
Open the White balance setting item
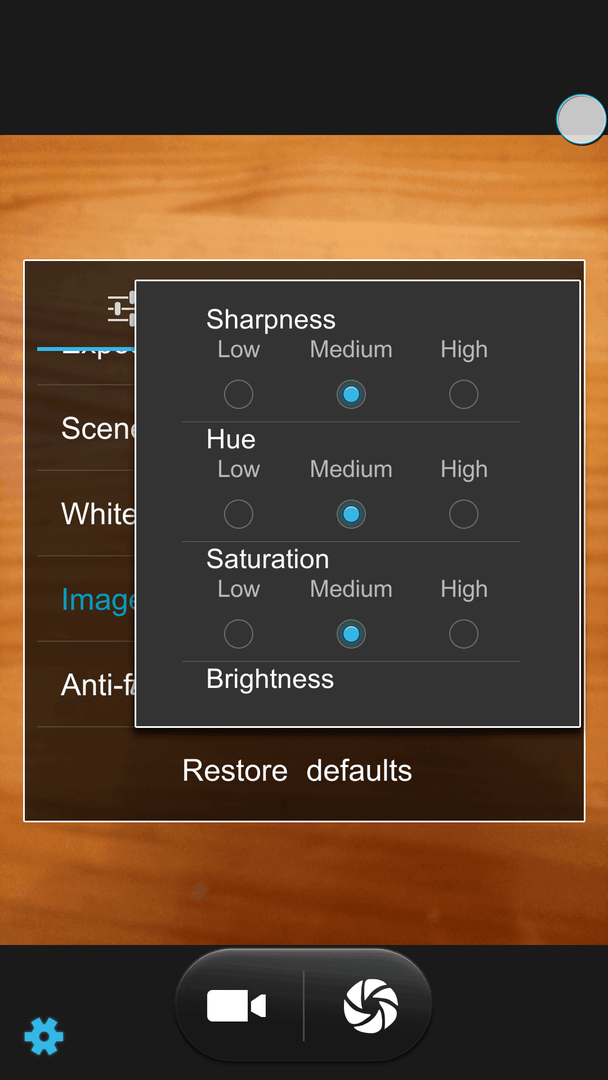pyautogui.click(x=86, y=514)
